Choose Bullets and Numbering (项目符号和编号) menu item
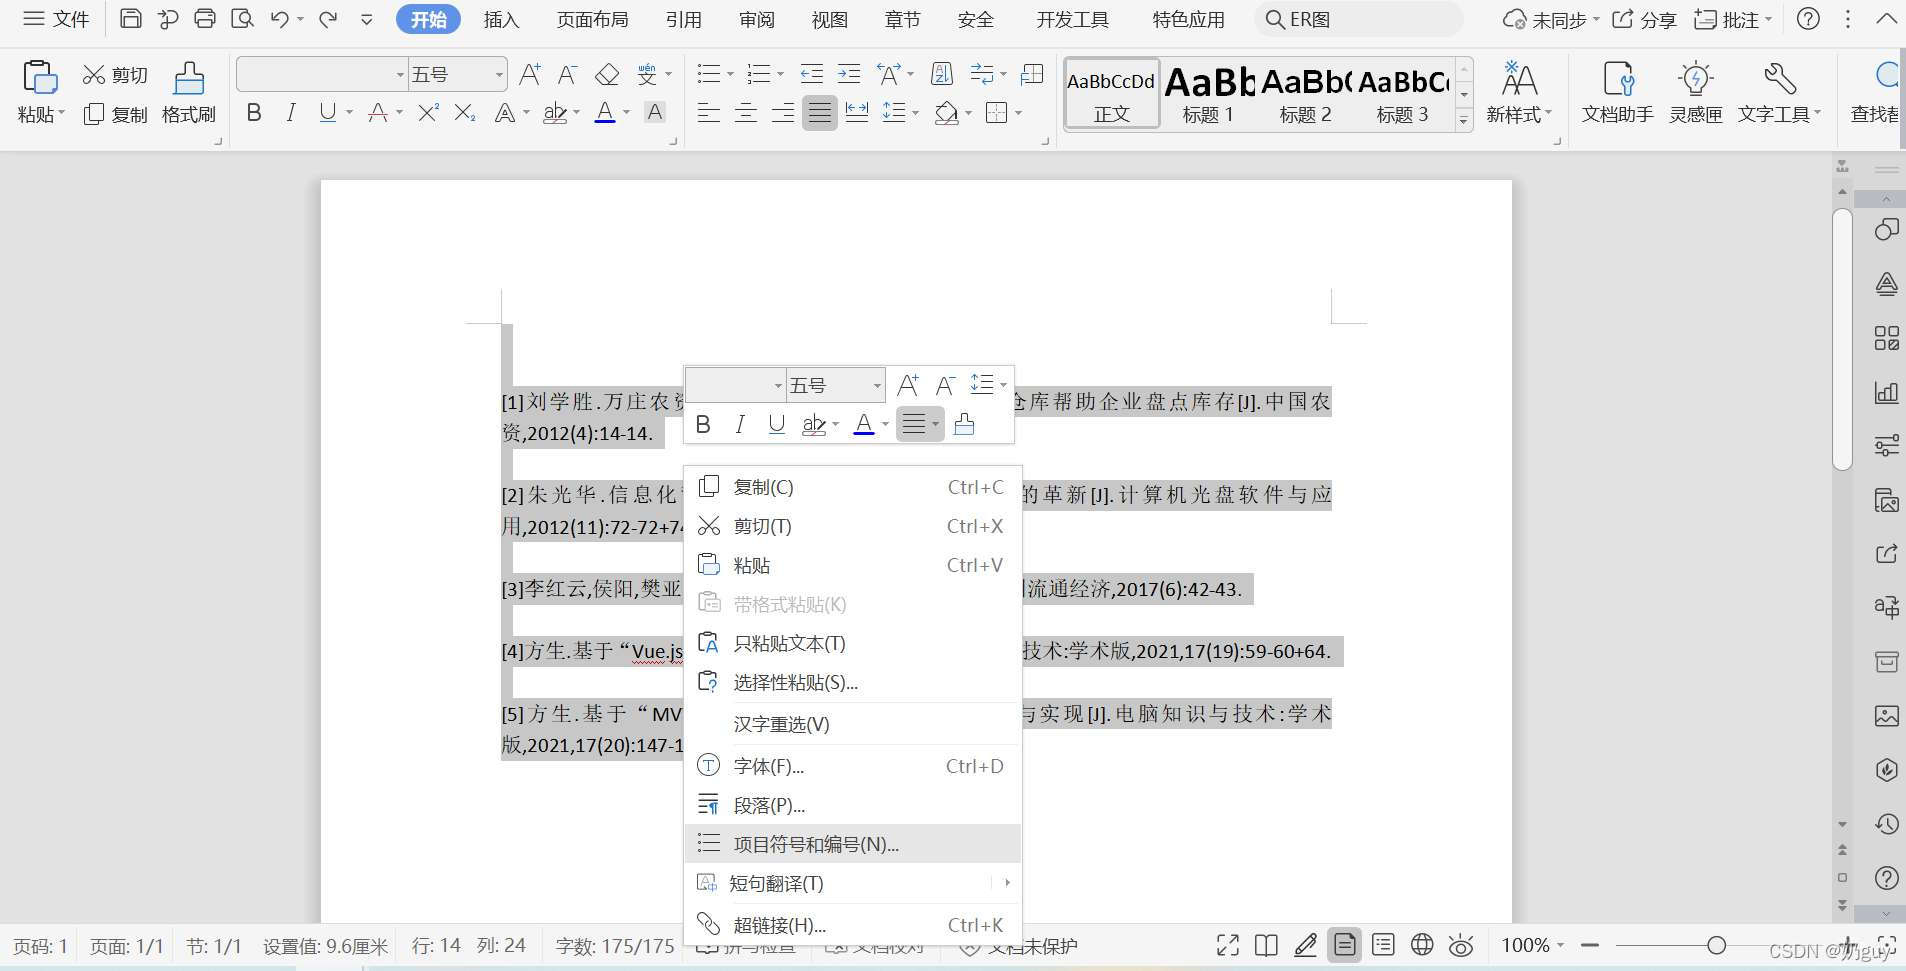Viewport: 1906px width, 971px height. (x=853, y=844)
